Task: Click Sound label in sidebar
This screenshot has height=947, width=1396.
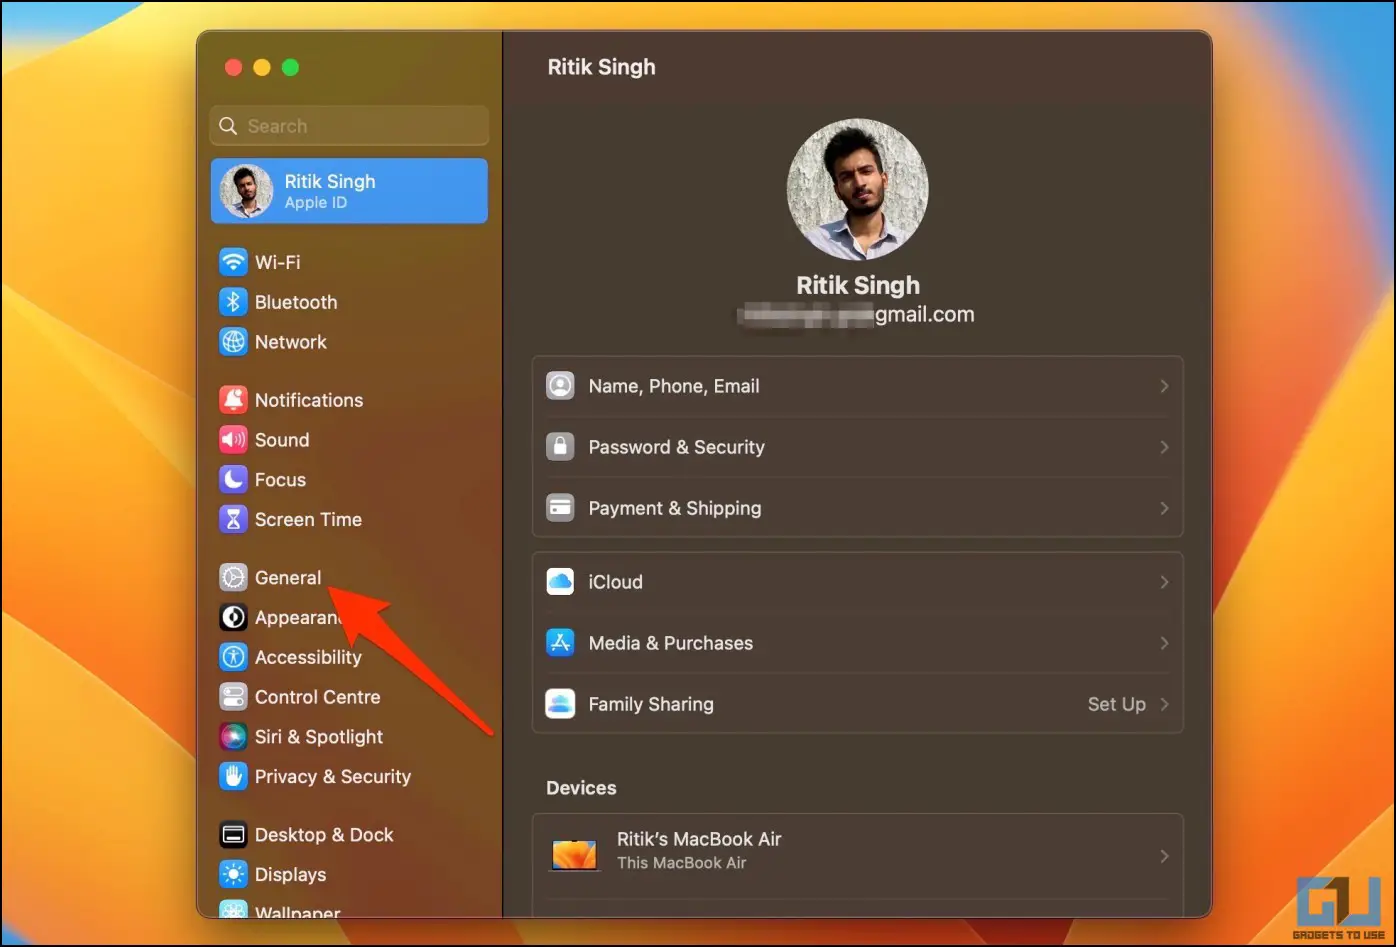Action: click(x=282, y=440)
